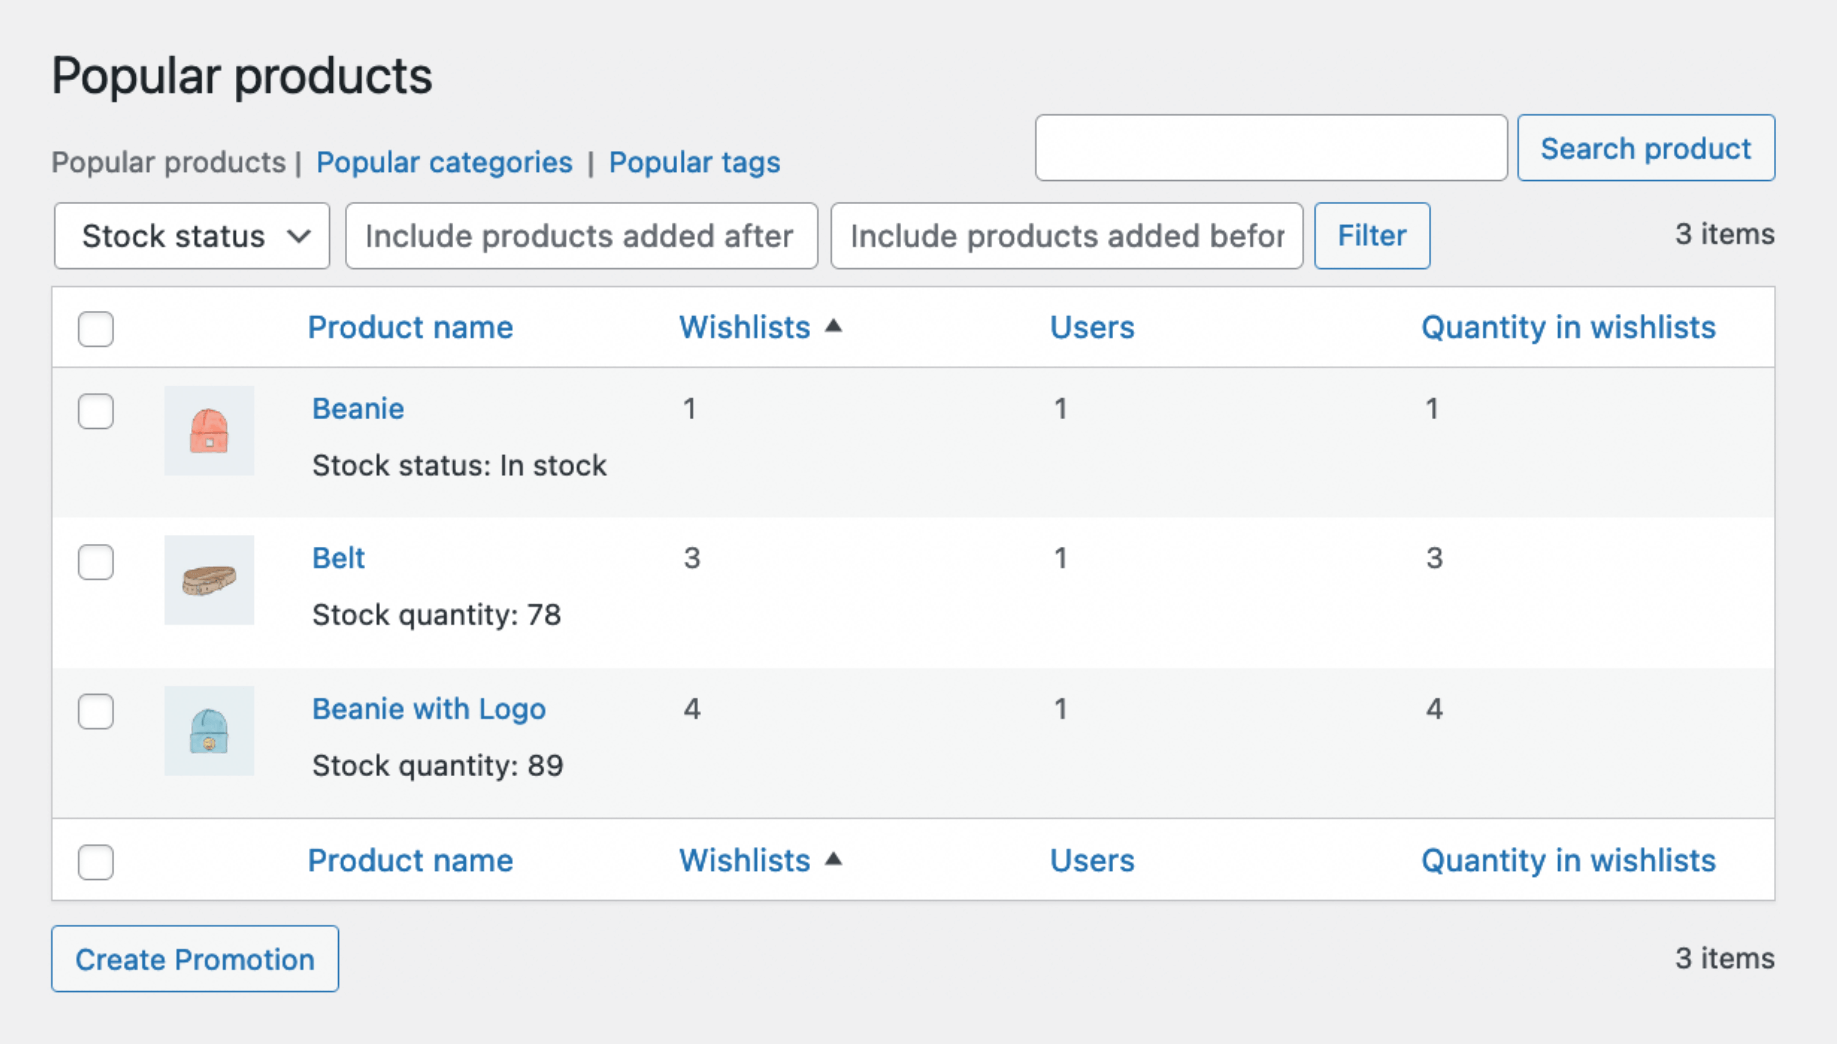This screenshot has width=1837, height=1044.
Task: Click the Search product button
Action: pyautogui.click(x=1645, y=148)
